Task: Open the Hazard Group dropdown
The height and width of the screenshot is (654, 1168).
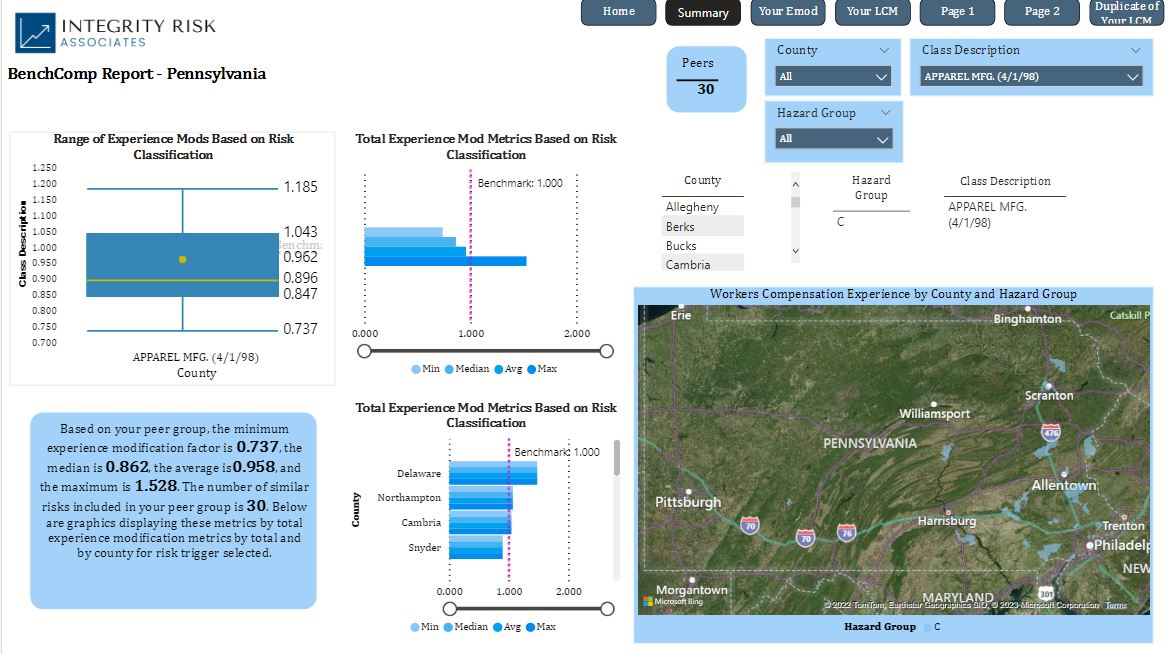Action: click(833, 139)
